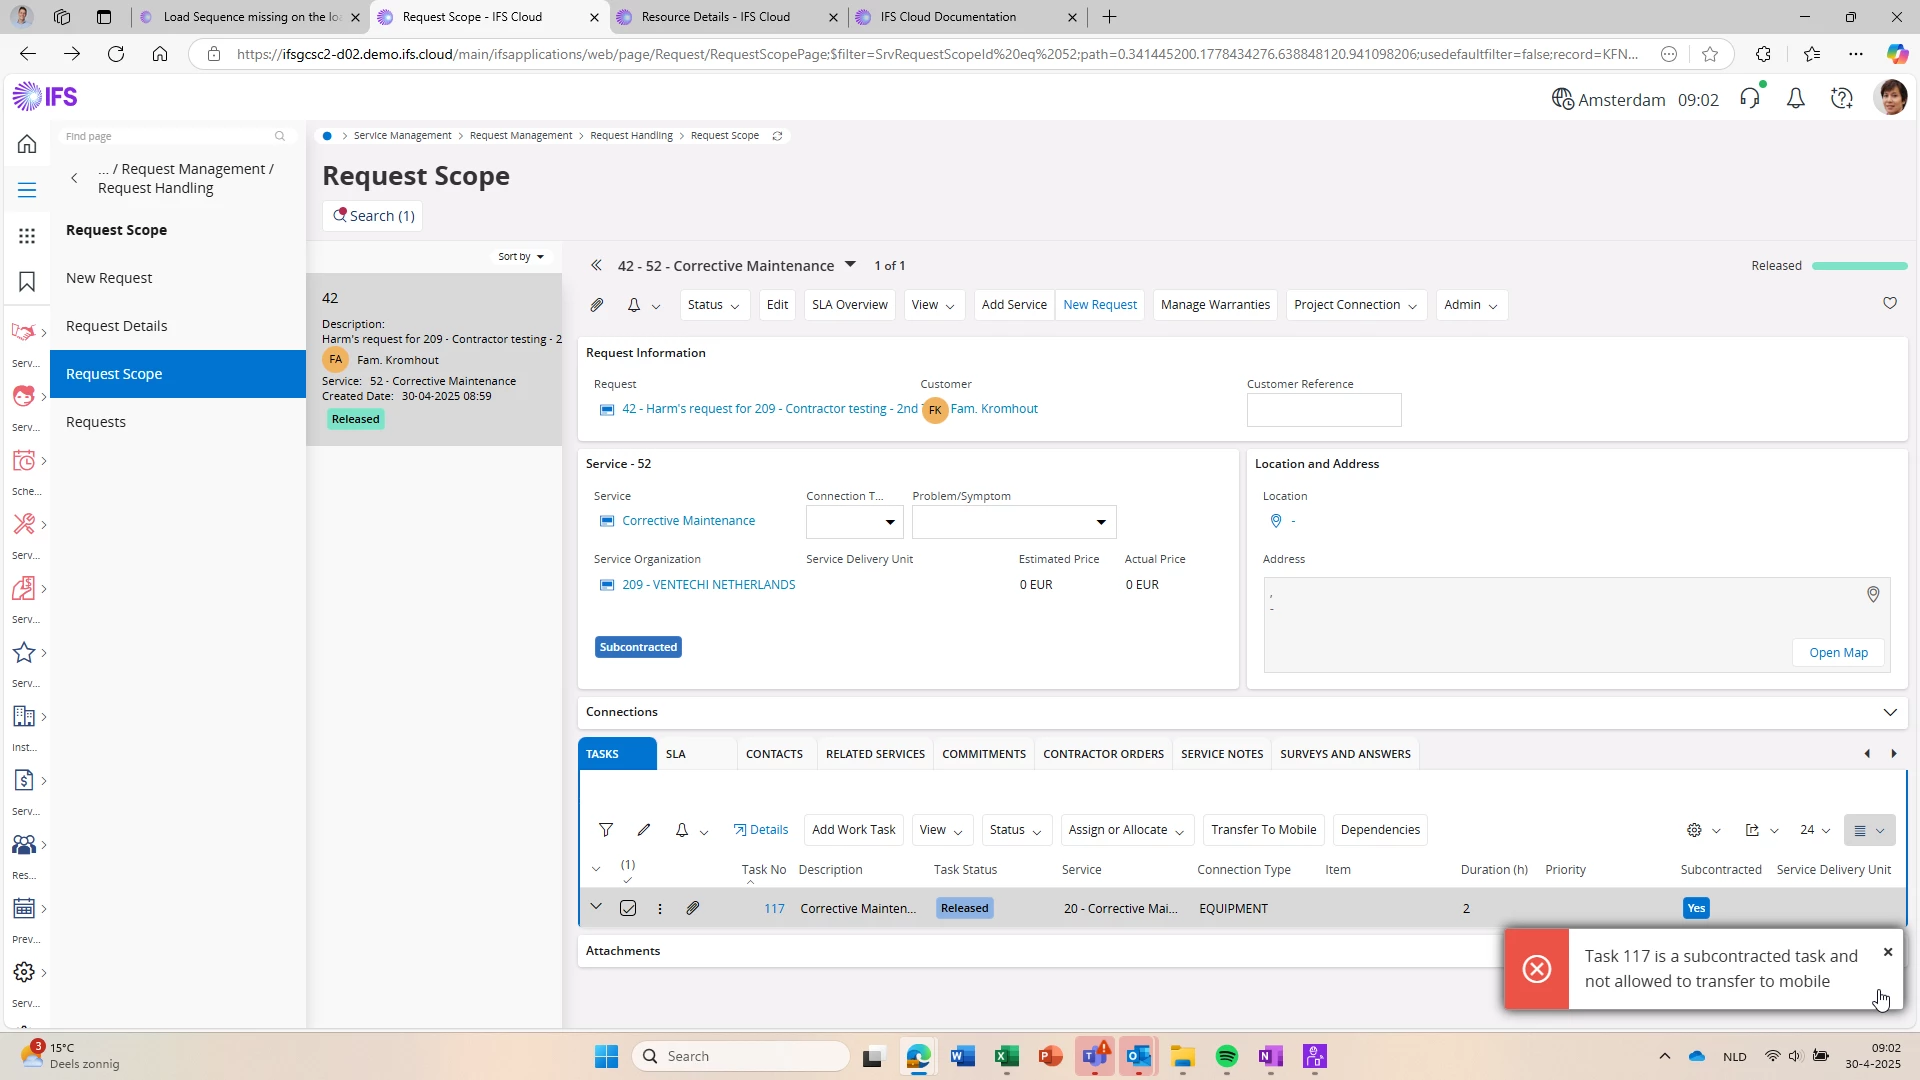Click the SLA Overview button
This screenshot has width=1920, height=1080.
point(849,305)
